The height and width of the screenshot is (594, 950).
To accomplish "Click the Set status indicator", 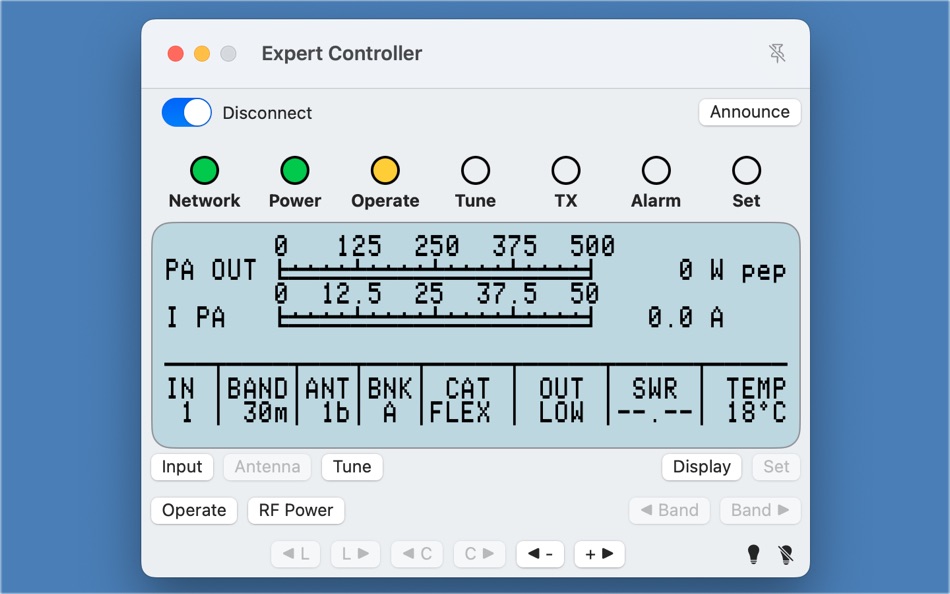I will 746,169.
